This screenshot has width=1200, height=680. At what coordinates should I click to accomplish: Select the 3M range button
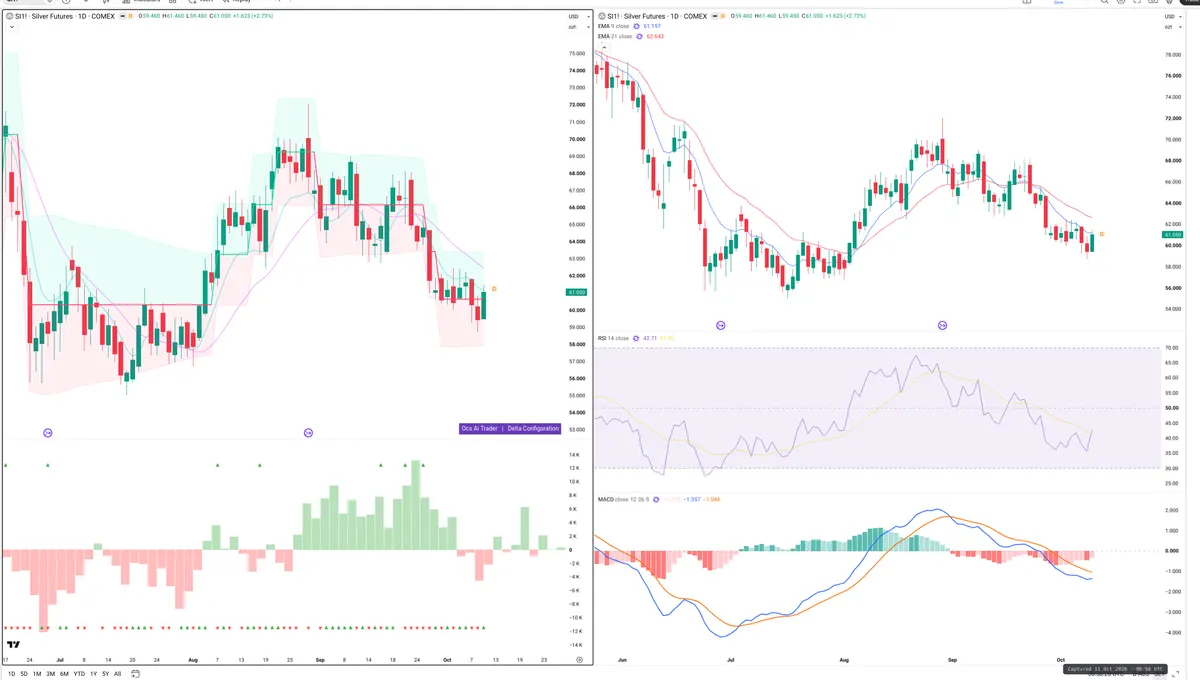pyautogui.click(x=51, y=674)
